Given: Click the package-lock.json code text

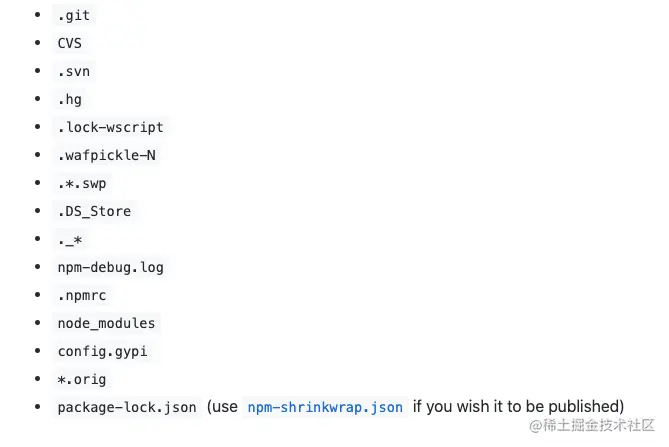Looking at the screenshot, I should pyautogui.click(x=127, y=407).
